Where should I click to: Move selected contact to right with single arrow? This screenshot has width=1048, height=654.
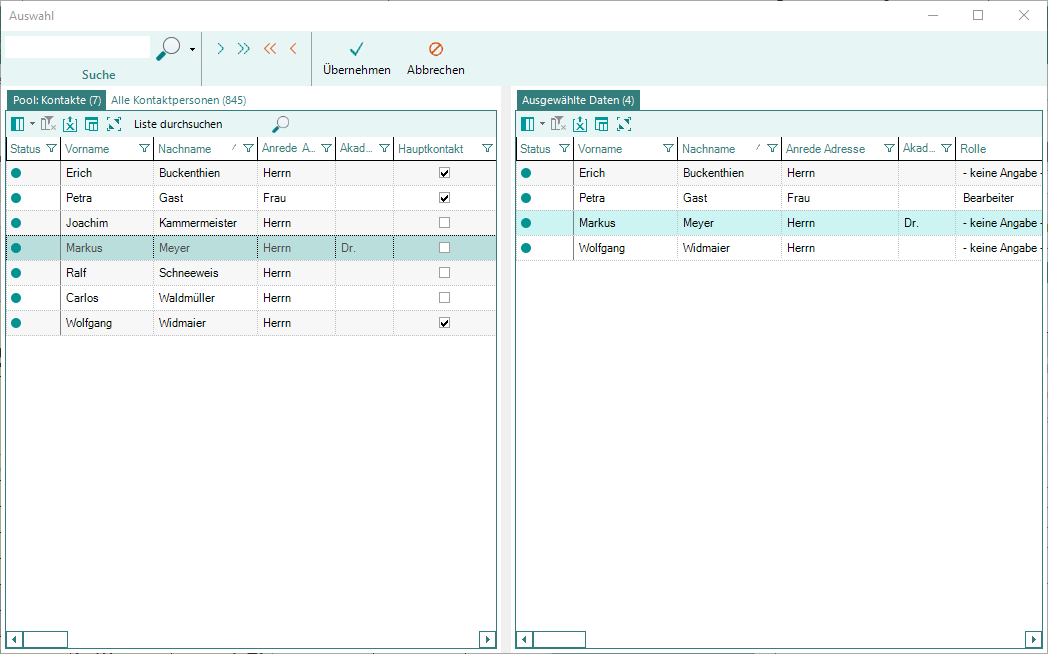220,49
